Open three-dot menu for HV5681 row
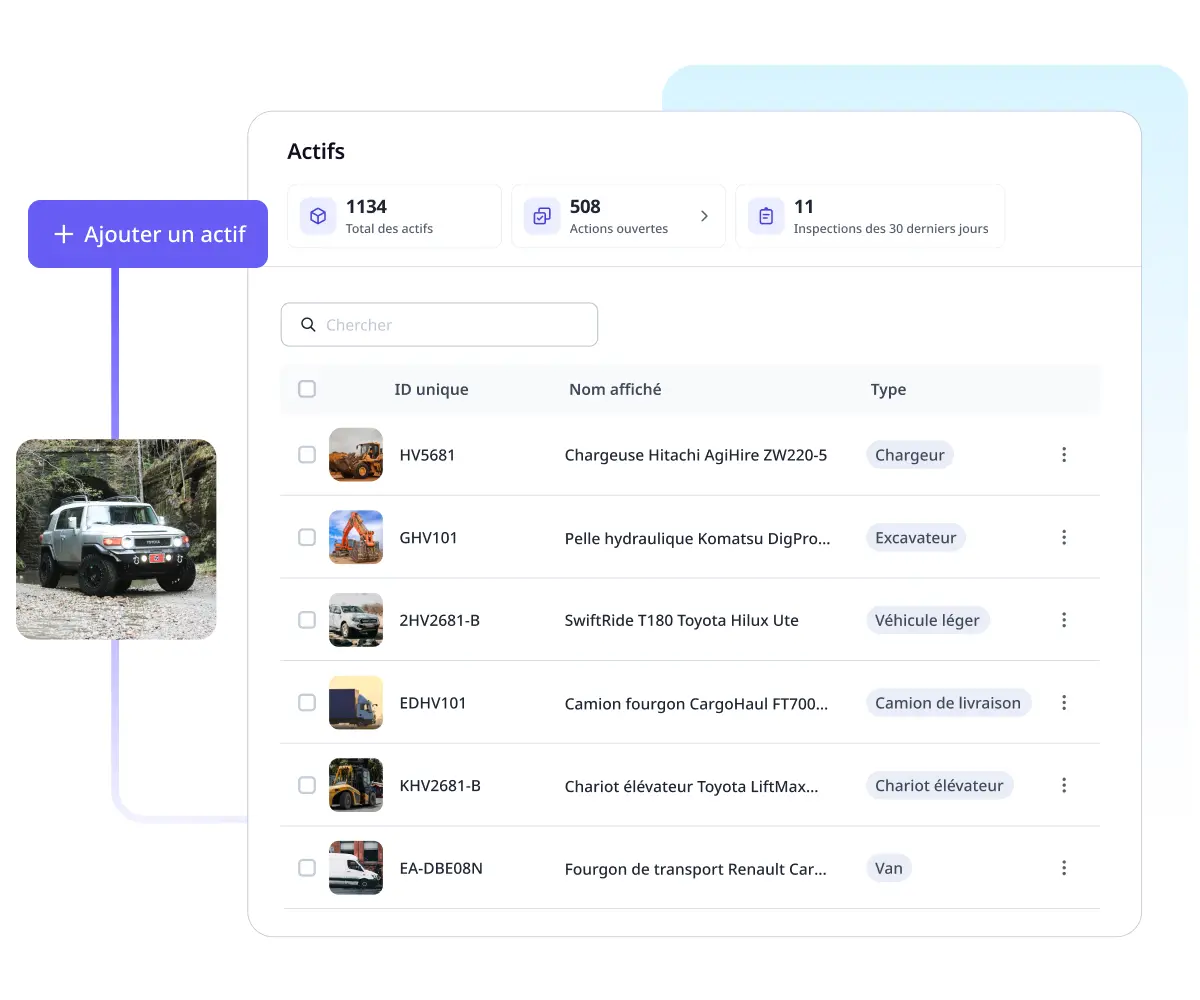Screen dimensions: 1200x1000 (x=1063, y=455)
